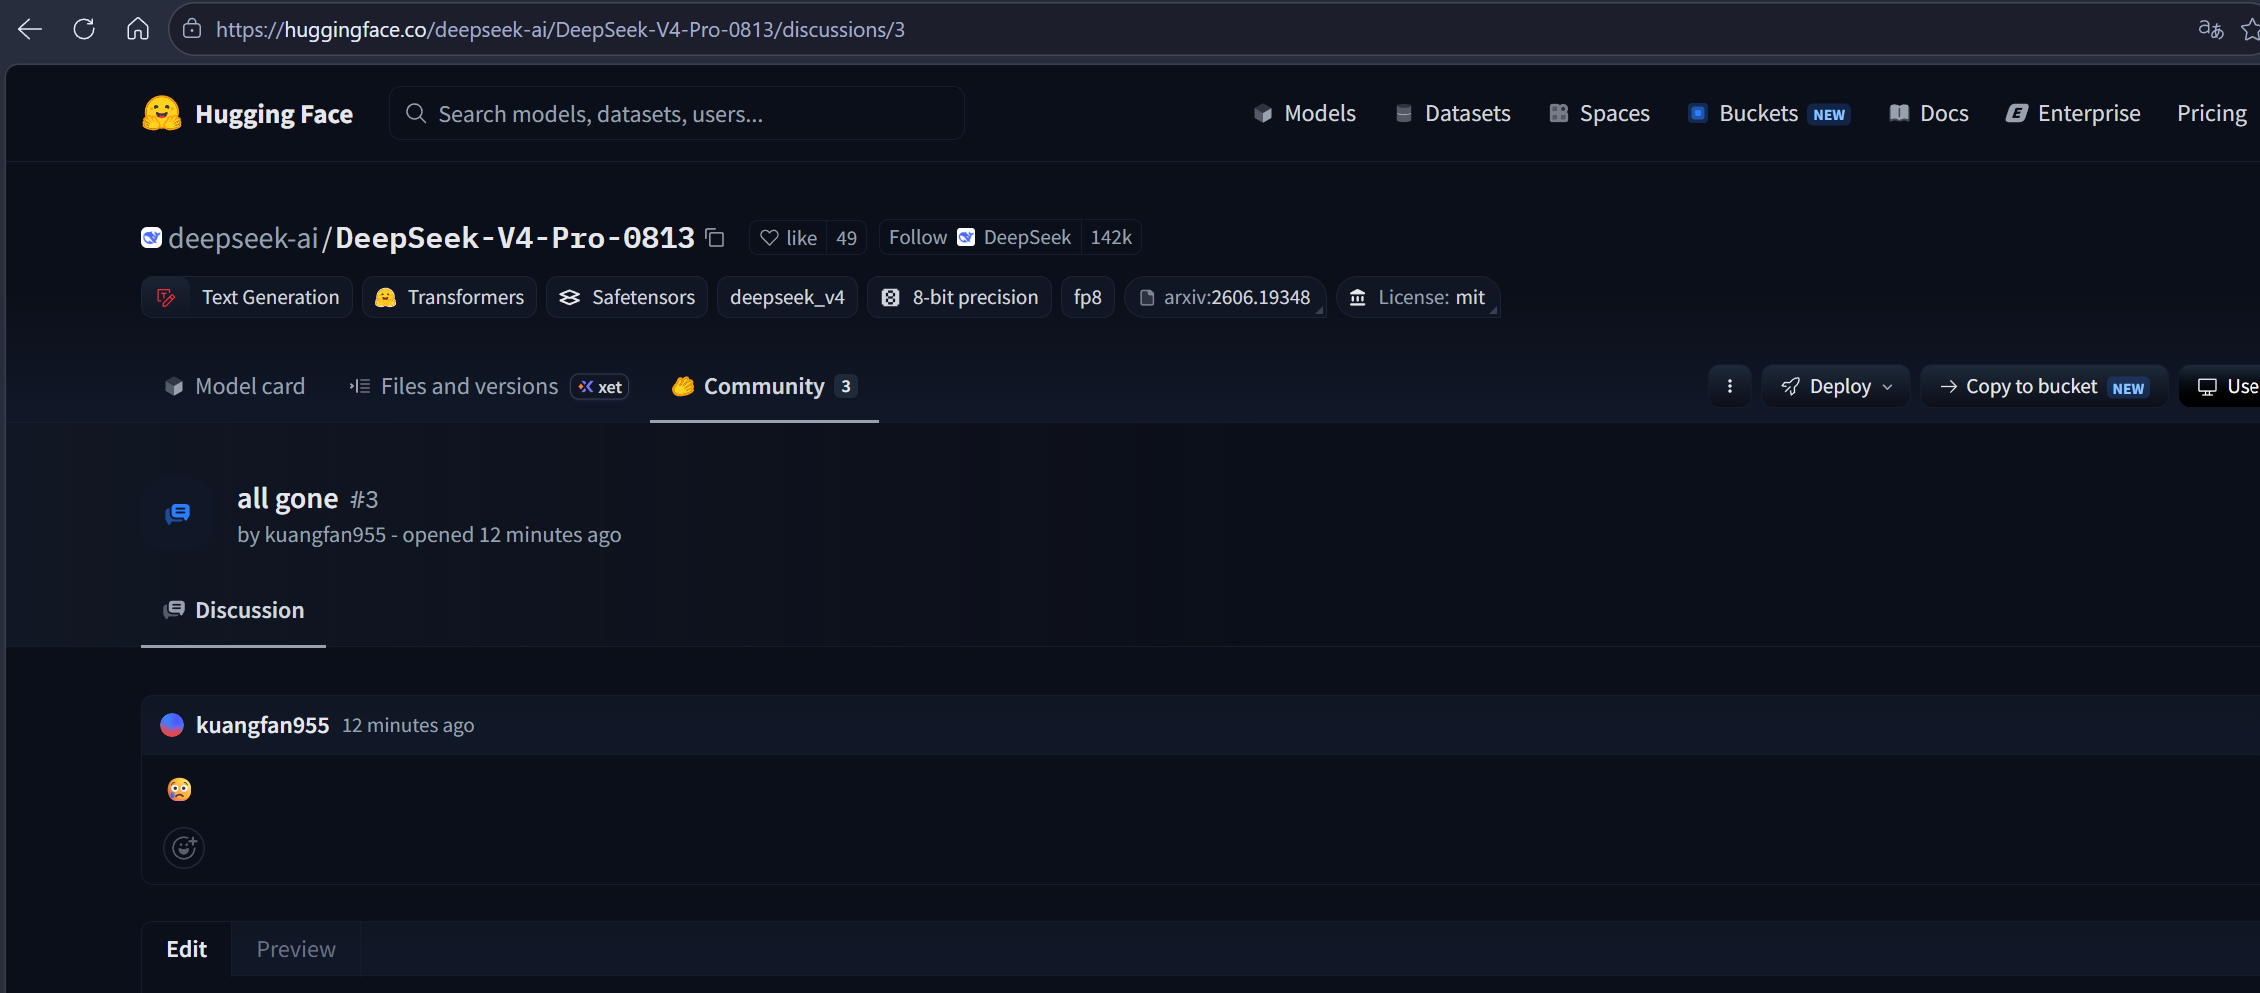The image size is (2260, 993).
Task: Follow the DeepSeek organization
Action: [980, 238]
